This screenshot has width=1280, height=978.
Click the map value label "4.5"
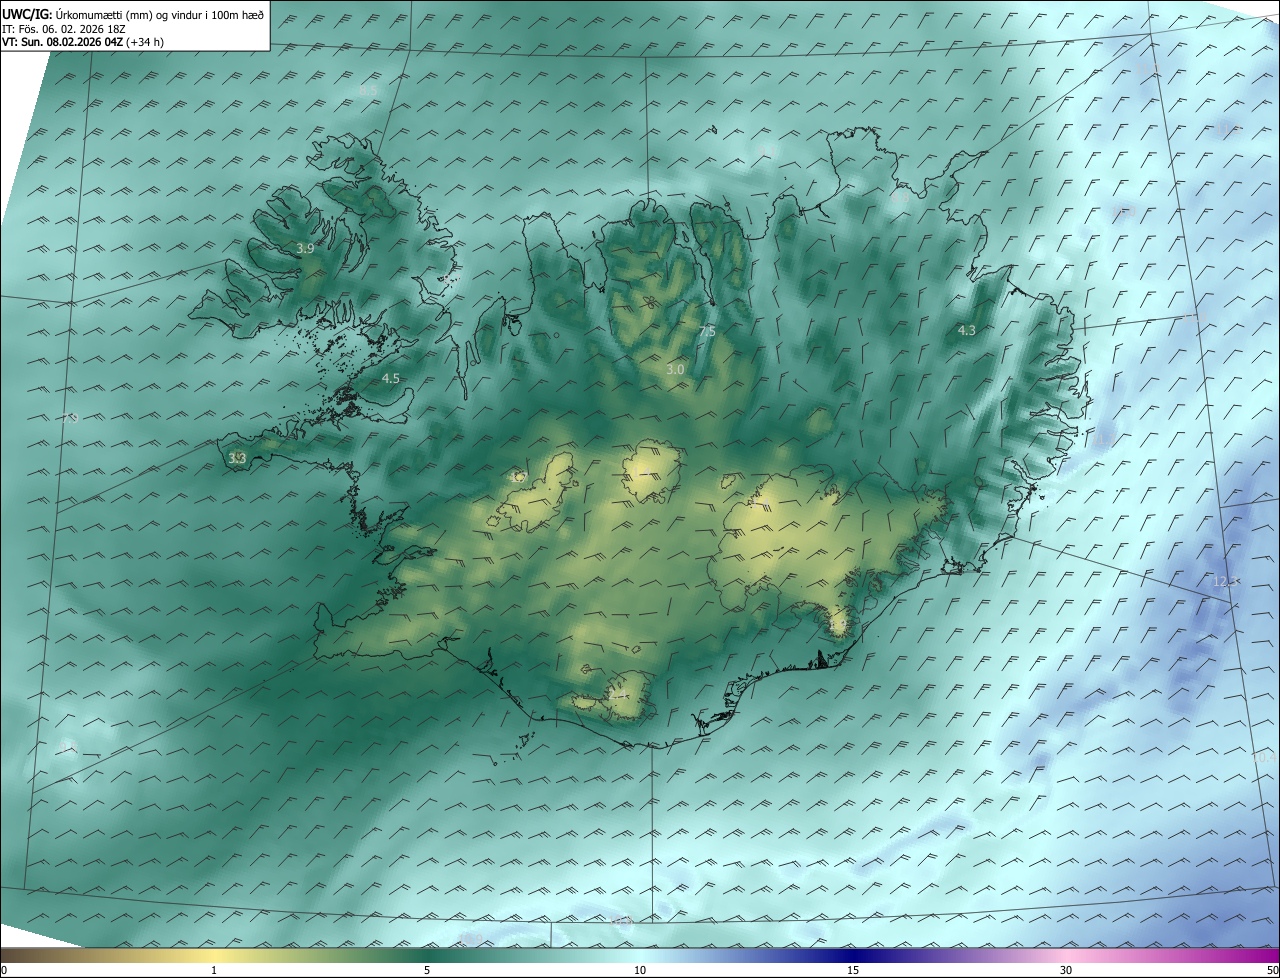391,378
